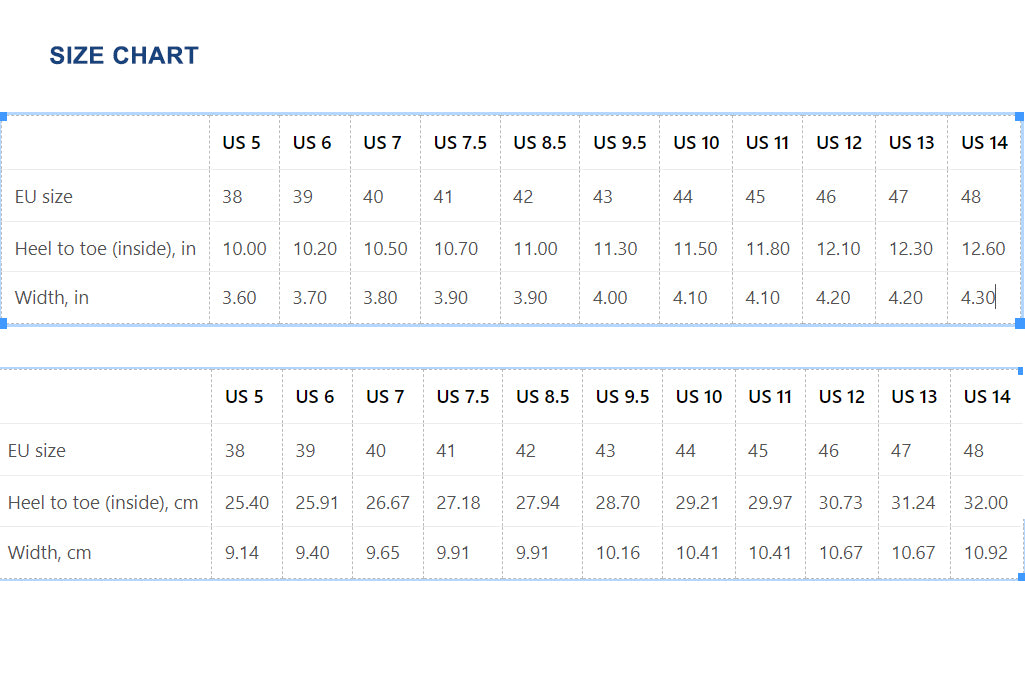This screenshot has width=1025, height=700.
Task: Click the SIZE CHART heading
Action: click(x=124, y=56)
